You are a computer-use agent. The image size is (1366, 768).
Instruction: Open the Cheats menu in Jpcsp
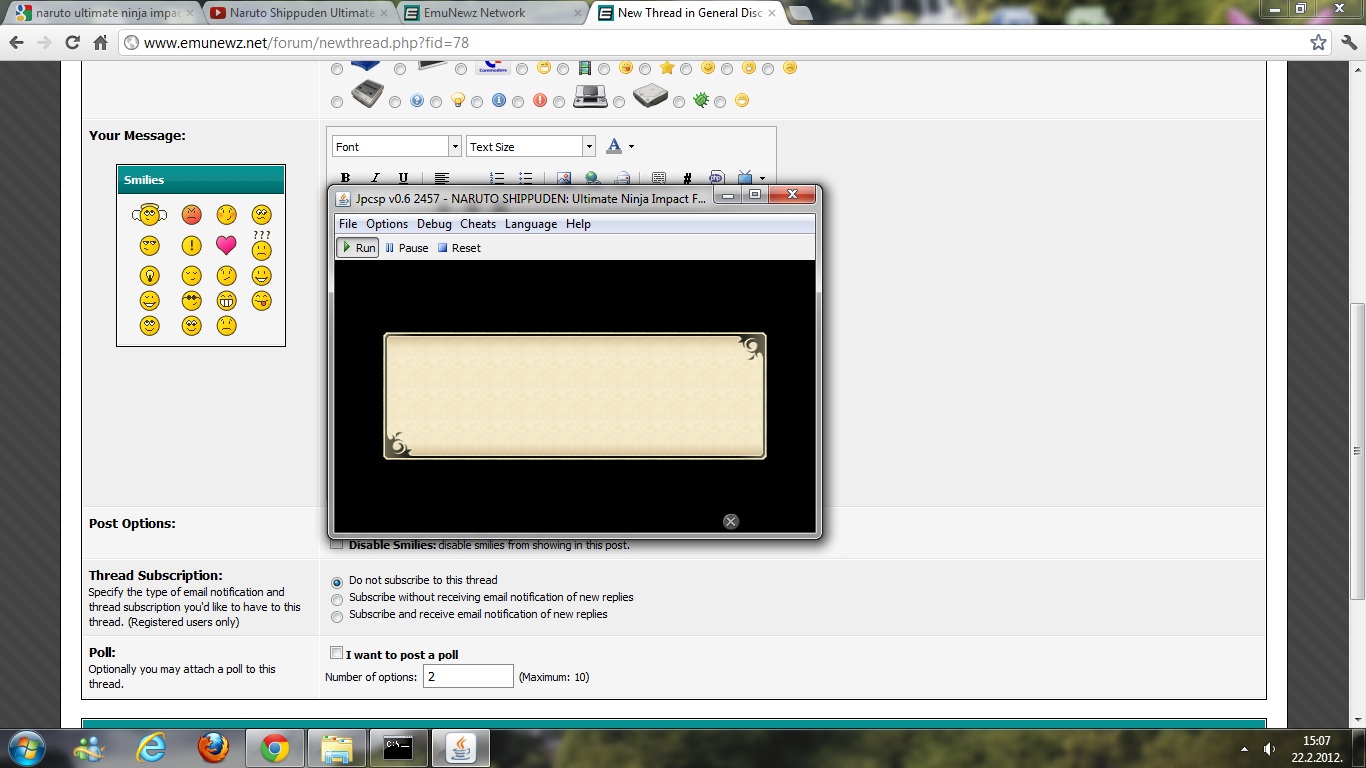pos(477,224)
